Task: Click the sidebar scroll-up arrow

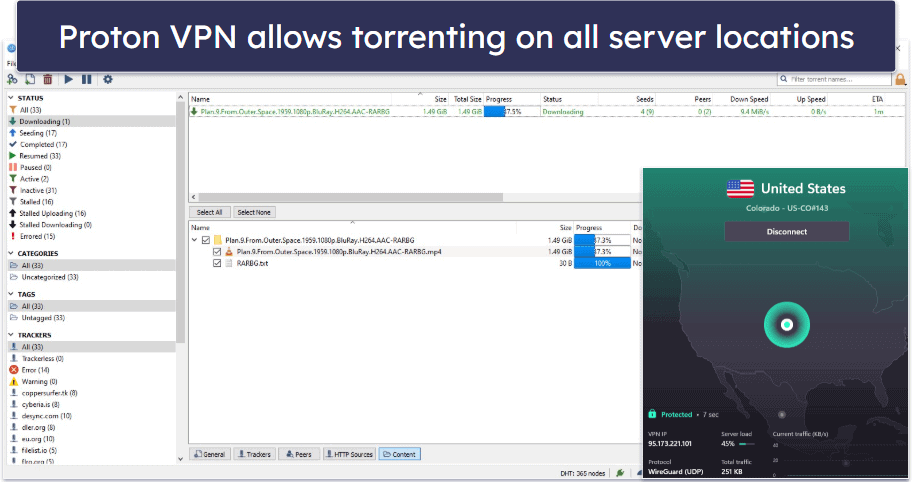Action: (x=180, y=98)
